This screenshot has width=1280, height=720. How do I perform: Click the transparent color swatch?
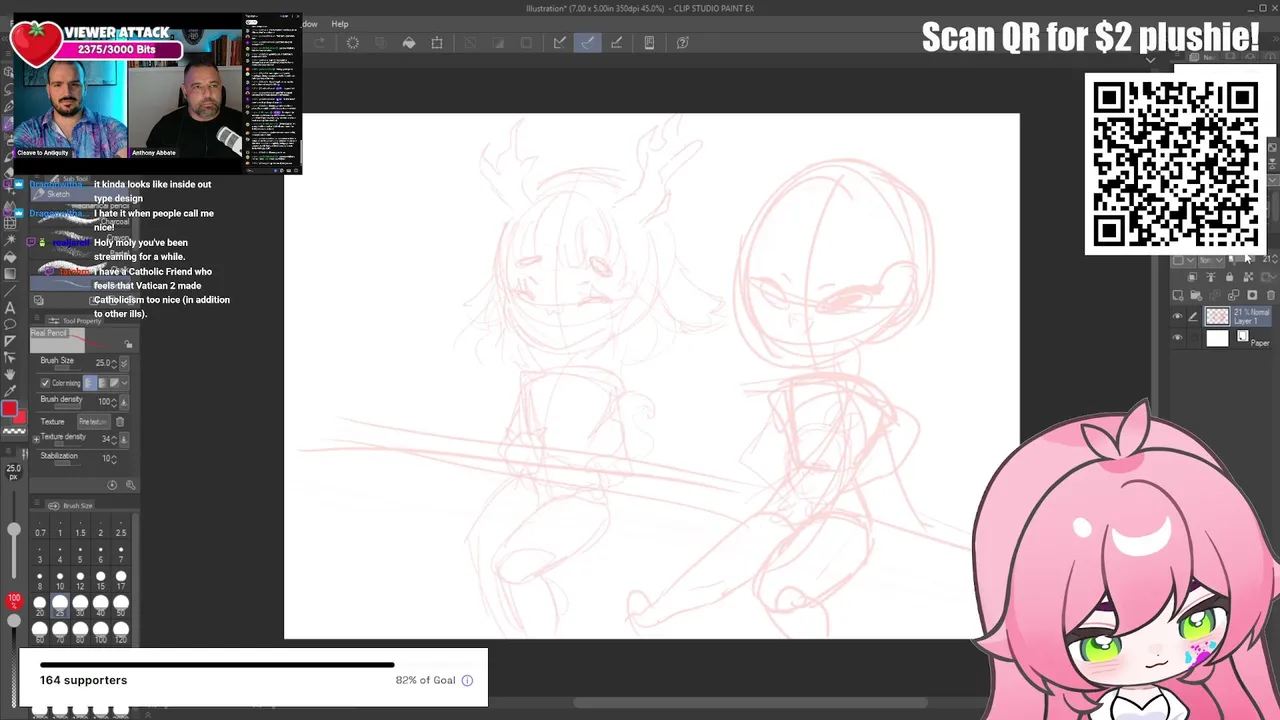14,431
